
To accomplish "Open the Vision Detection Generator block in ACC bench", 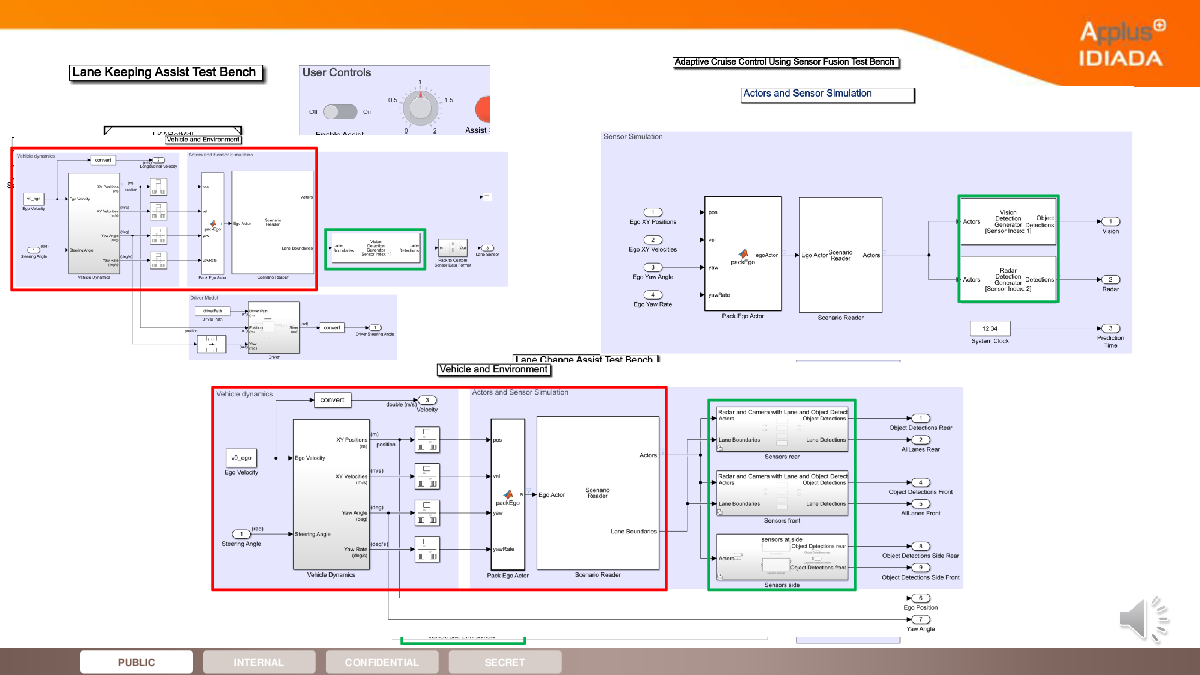I will pyautogui.click(x=1007, y=219).
